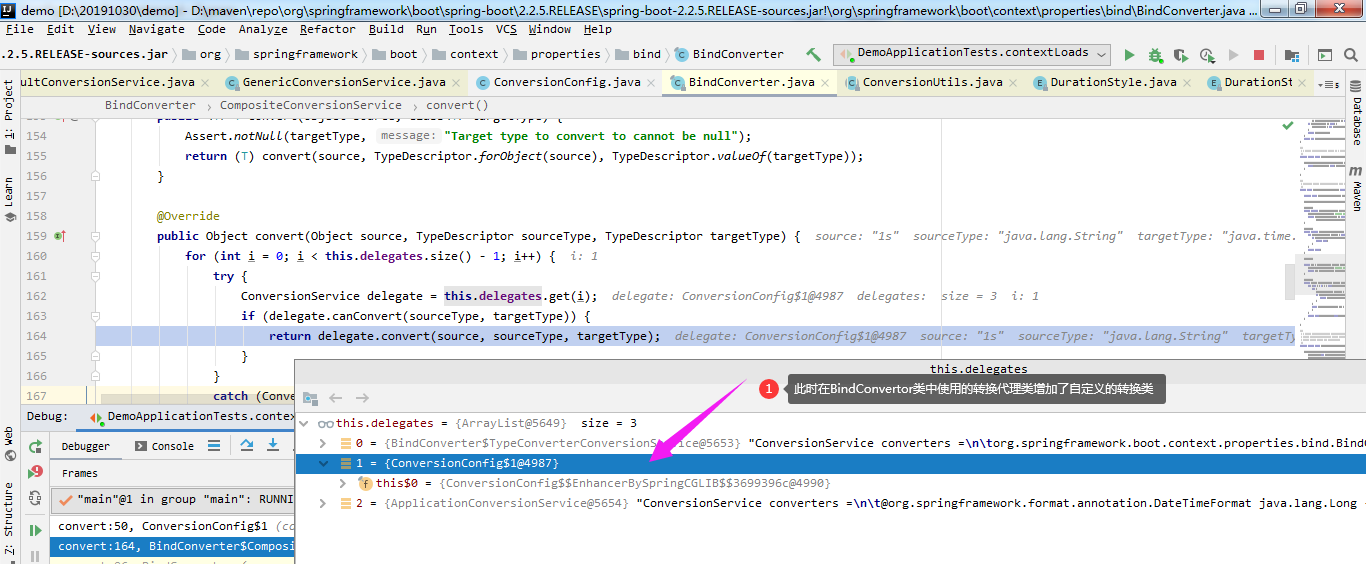This screenshot has width=1366, height=564.
Task: Open DemoApplicationTests.contextLoads run configuration dropdown
Action: coord(972,53)
